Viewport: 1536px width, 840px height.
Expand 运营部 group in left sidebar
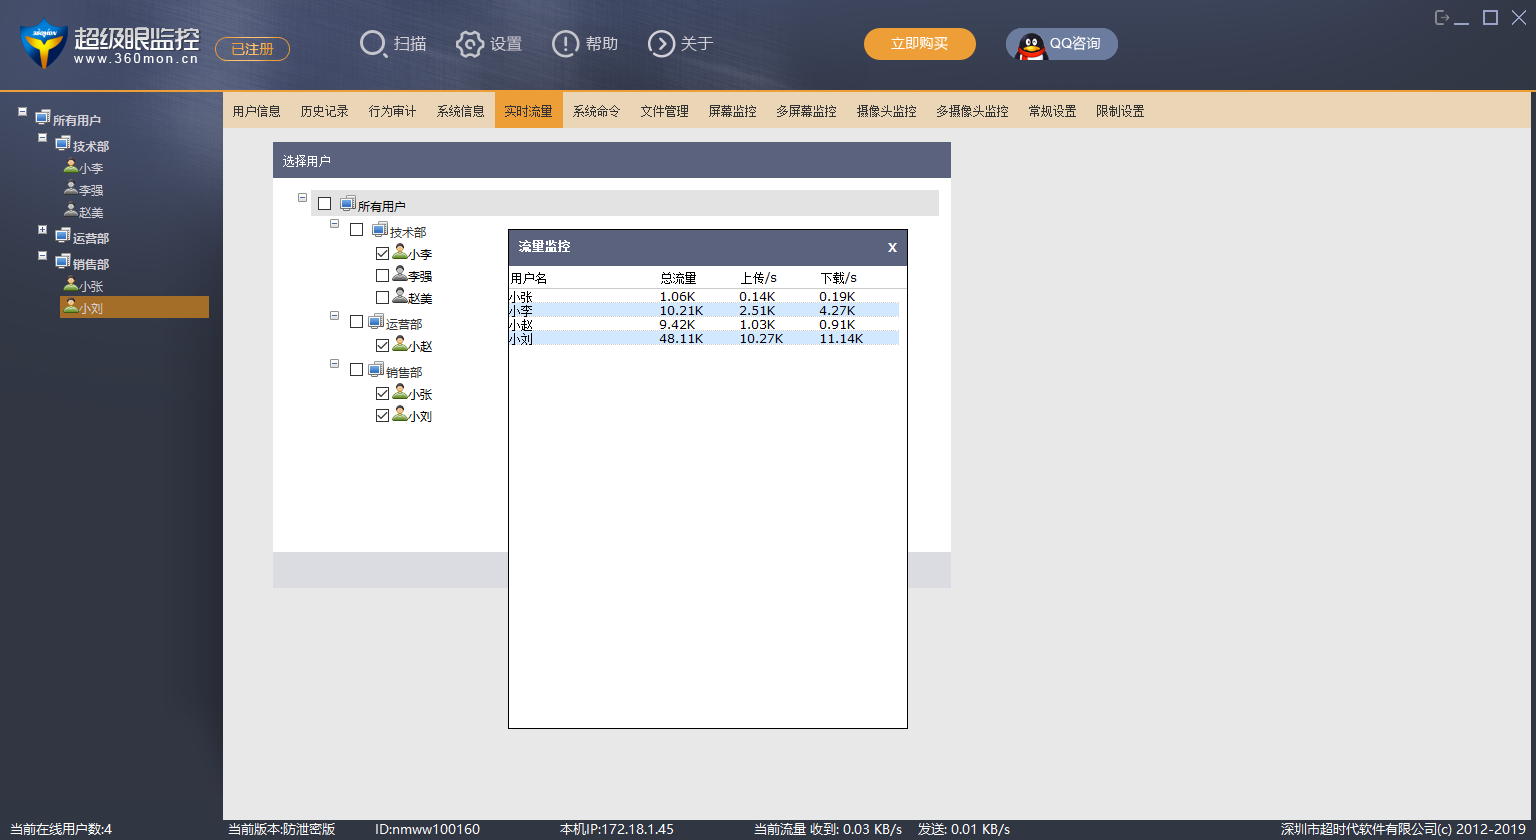pos(43,230)
